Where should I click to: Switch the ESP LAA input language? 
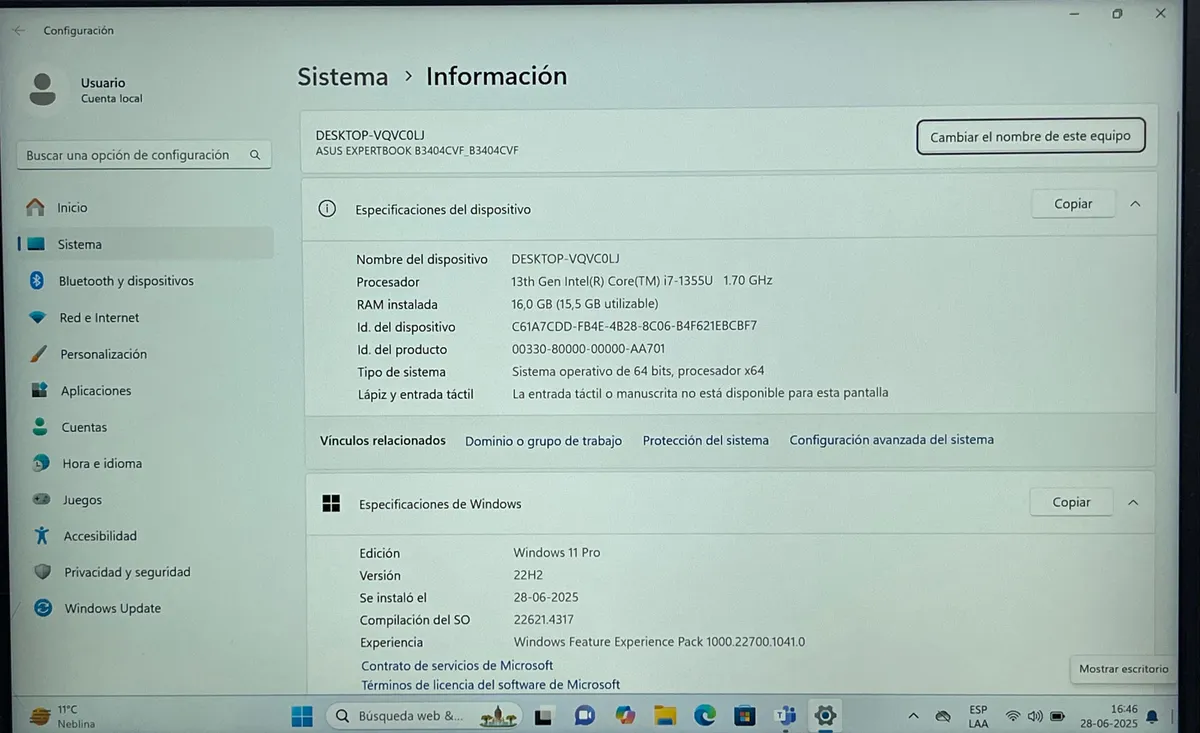click(x=978, y=716)
